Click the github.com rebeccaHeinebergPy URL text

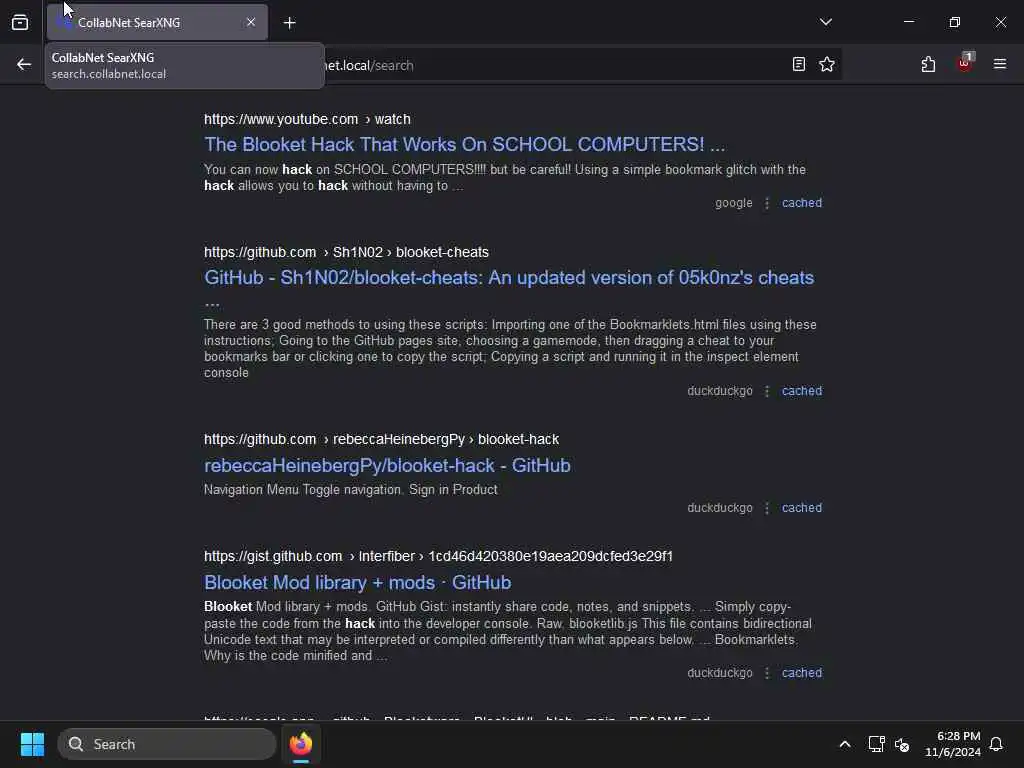(x=381, y=439)
